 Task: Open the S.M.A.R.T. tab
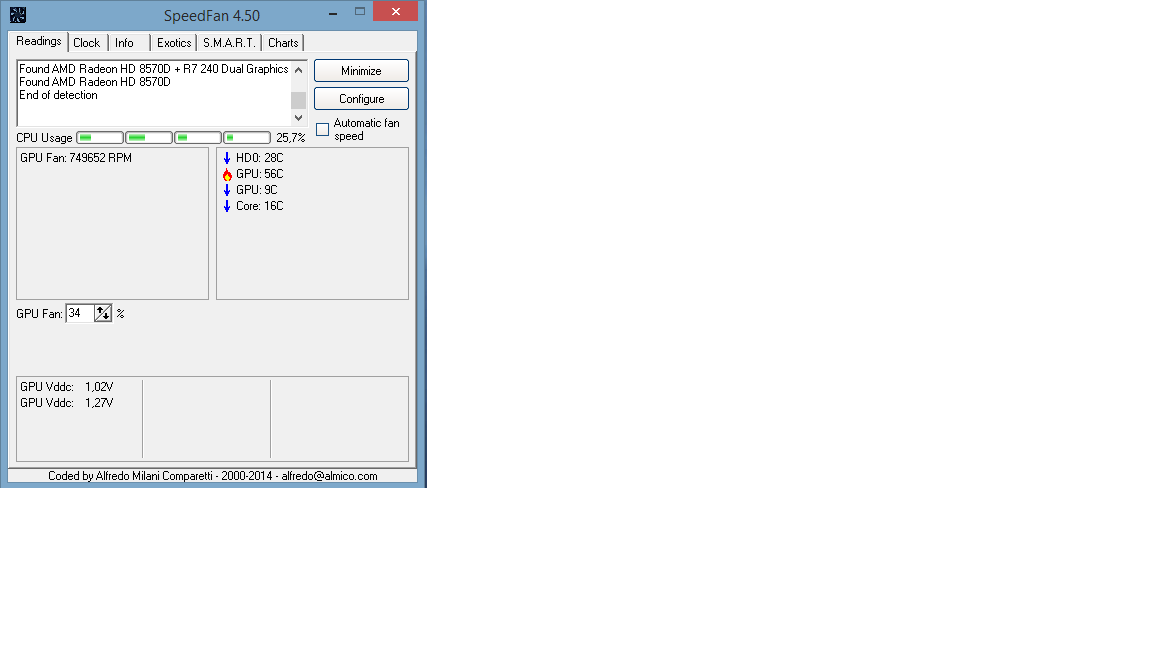229,43
